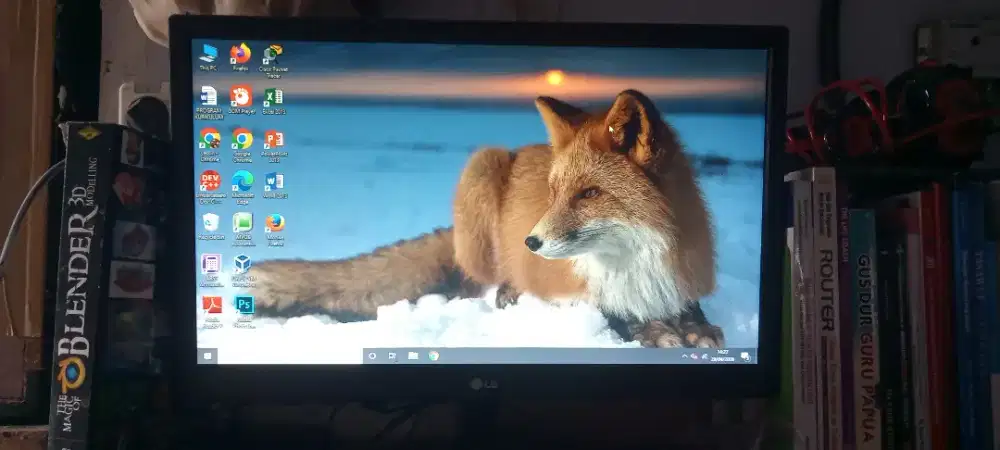This screenshot has width=1000, height=450.
Task: Open Task View from the taskbar
Action: [x=391, y=355]
